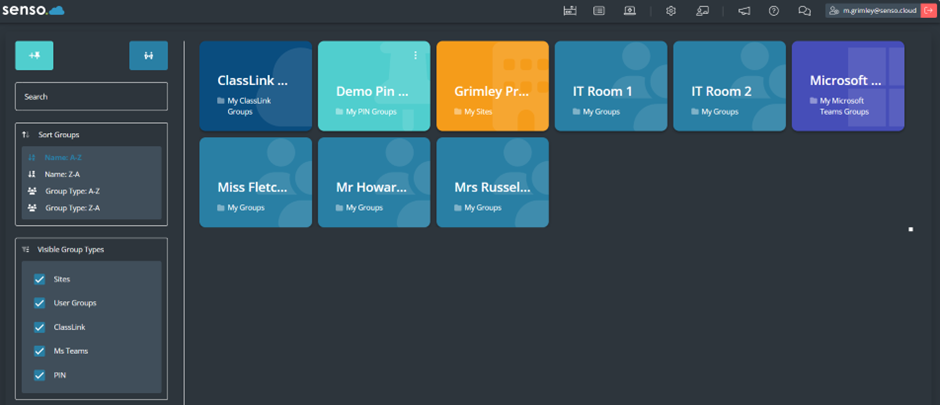Open the laptop monitor icon in header
This screenshot has height=405, width=940.
coord(629,11)
